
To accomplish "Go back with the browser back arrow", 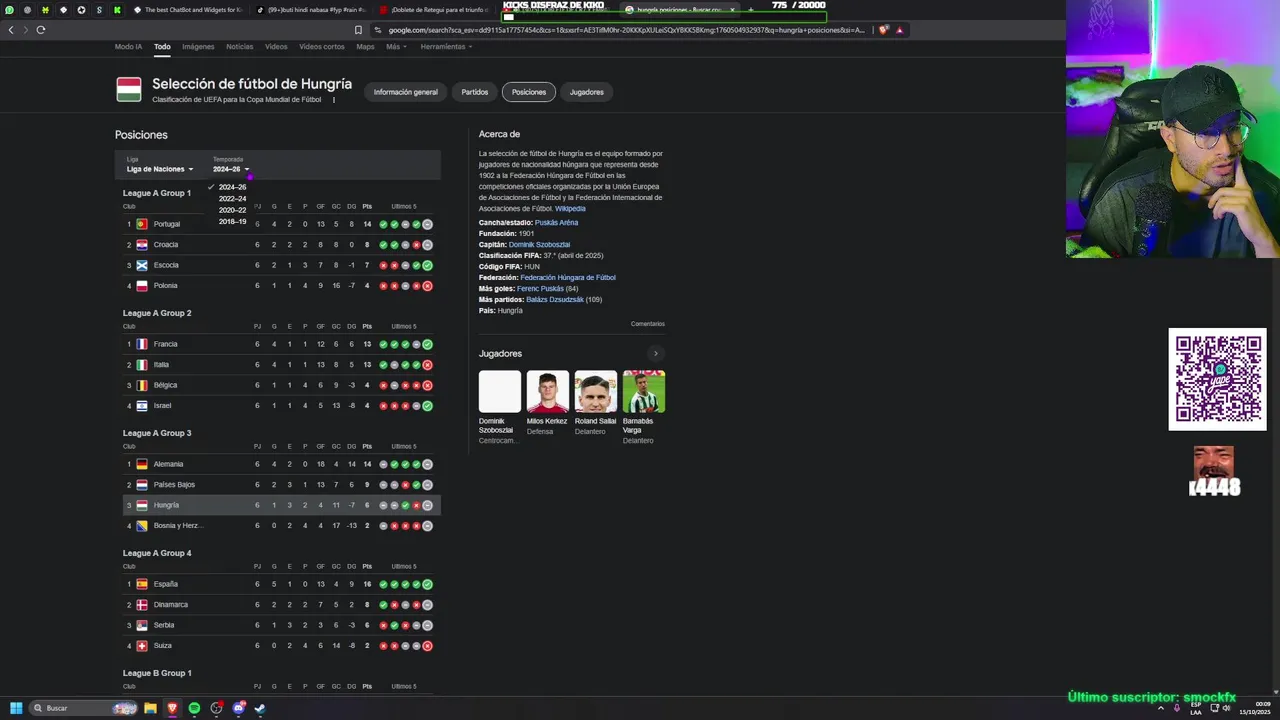I will (x=11, y=30).
